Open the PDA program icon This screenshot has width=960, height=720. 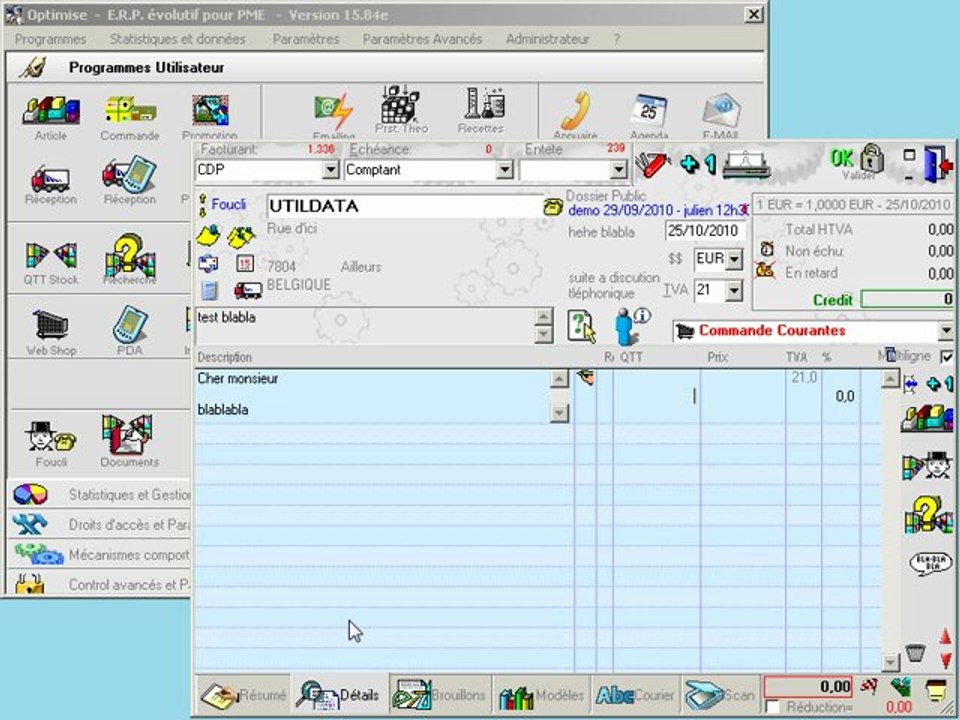click(130, 324)
